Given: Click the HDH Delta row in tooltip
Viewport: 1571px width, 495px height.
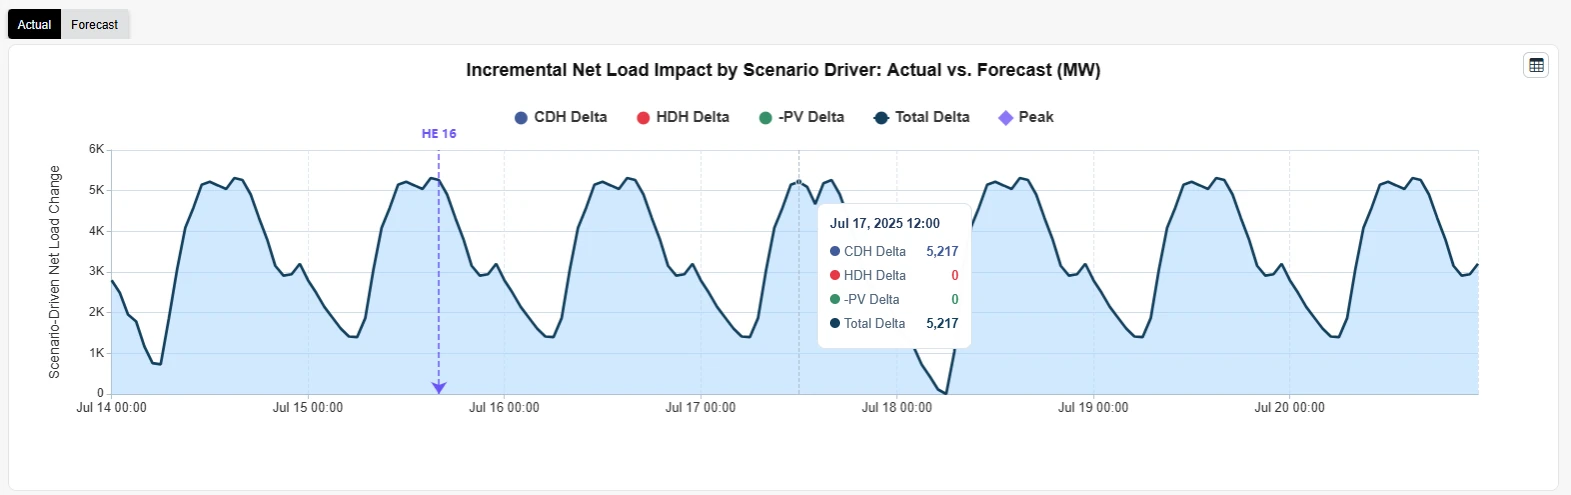Looking at the screenshot, I should pos(894,275).
